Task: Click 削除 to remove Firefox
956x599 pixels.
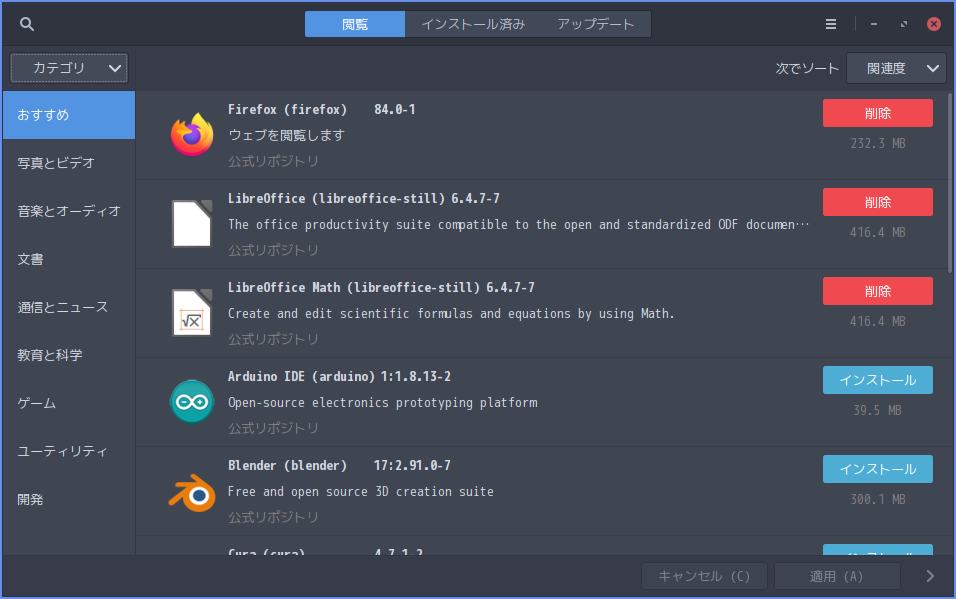Action: point(877,113)
